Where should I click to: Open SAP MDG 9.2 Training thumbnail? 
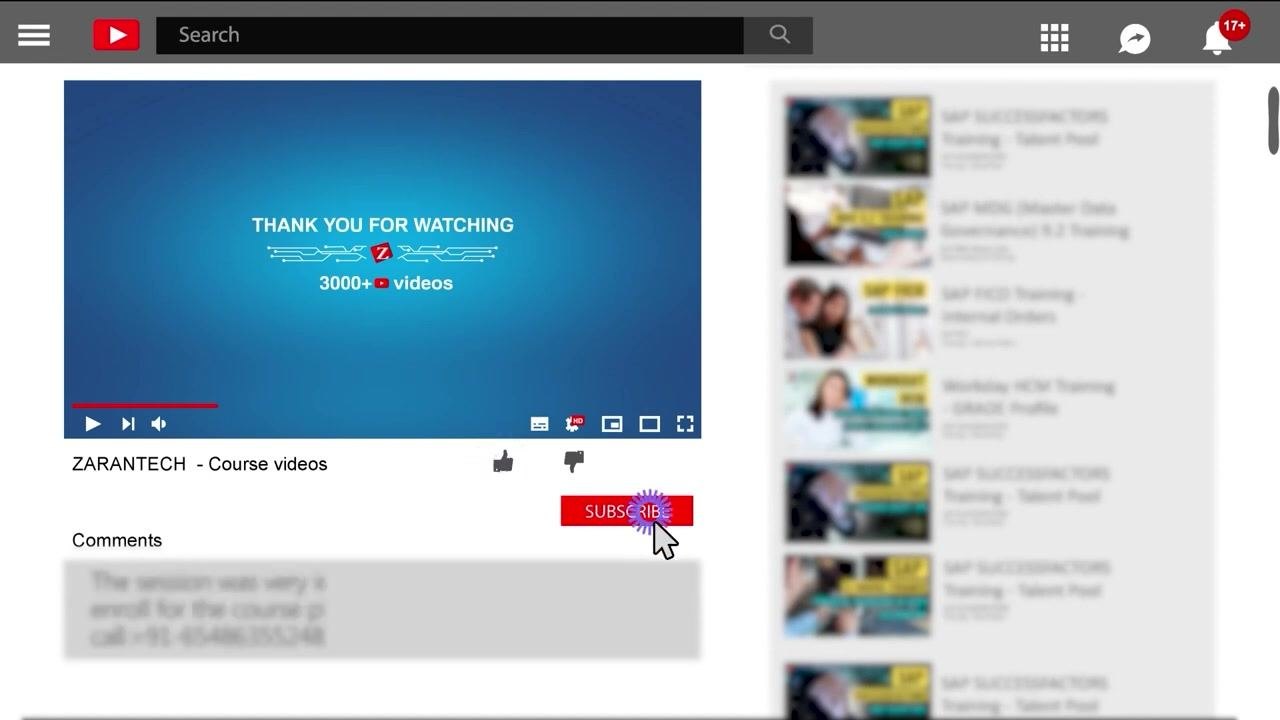pos(858,224)
